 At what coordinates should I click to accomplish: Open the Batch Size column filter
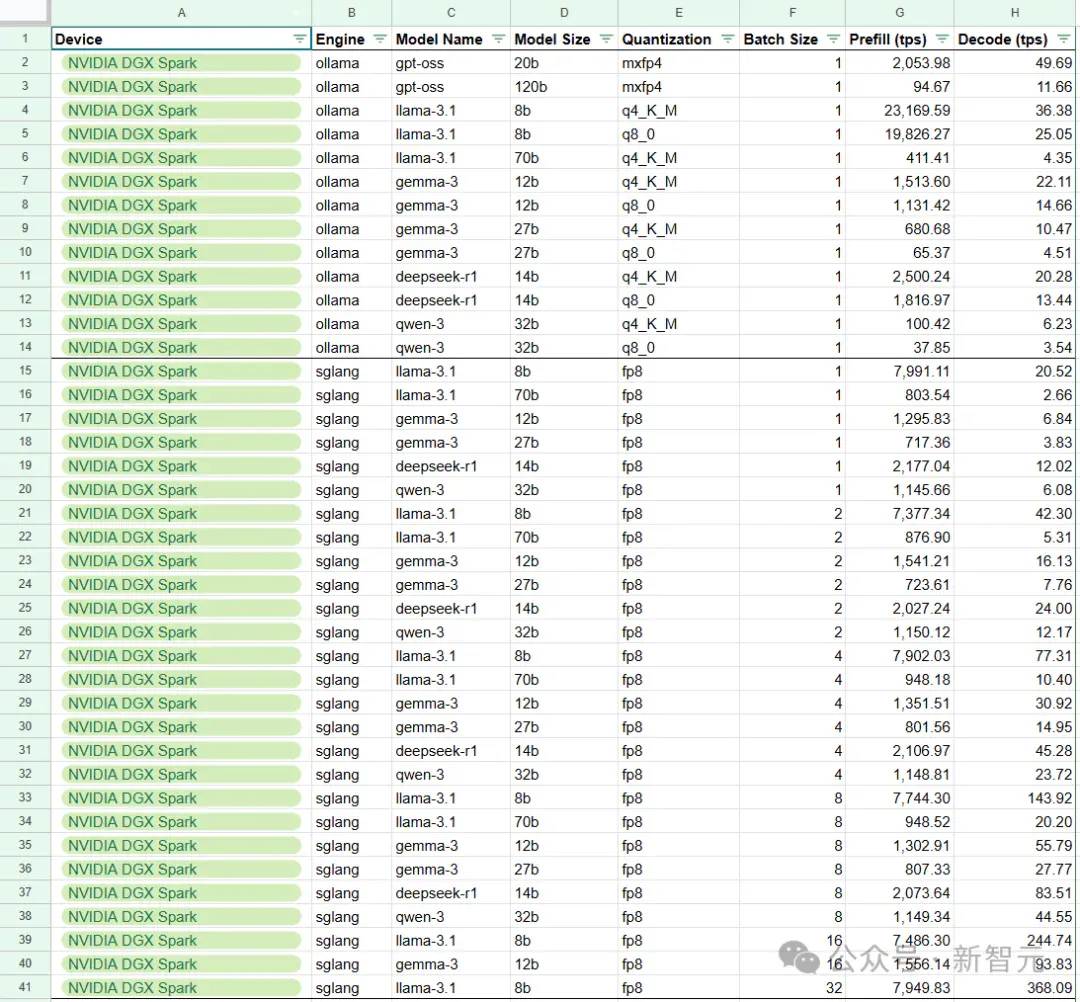pyautogui.click(x=833, y=39)
